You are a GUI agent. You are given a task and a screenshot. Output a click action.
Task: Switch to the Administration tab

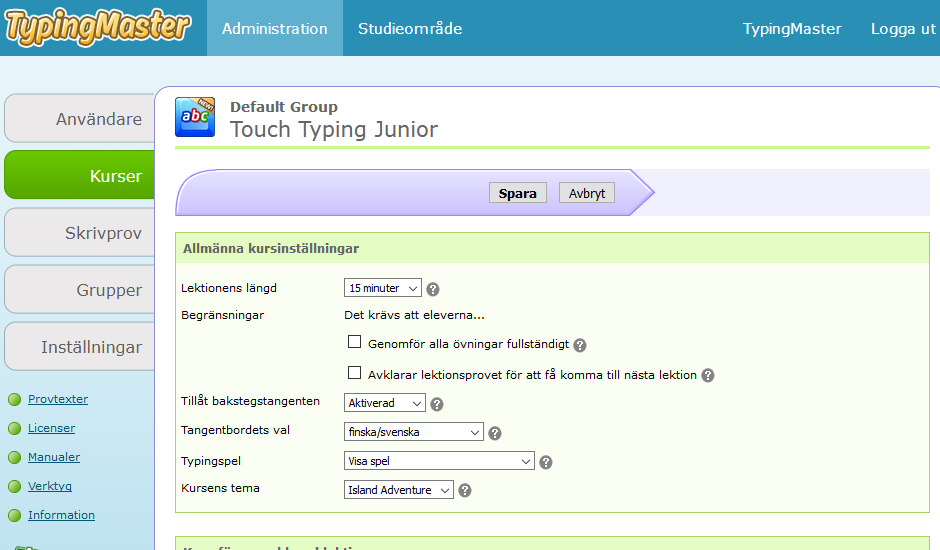tap(275, 28)
